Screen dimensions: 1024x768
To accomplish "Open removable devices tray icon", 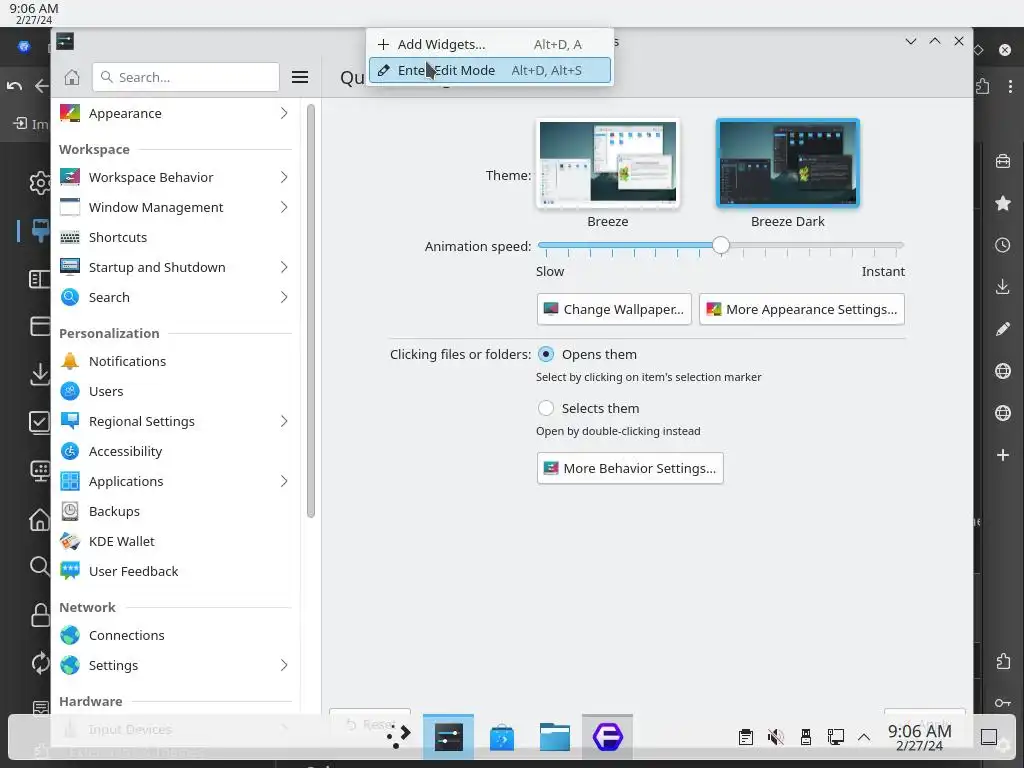I will [x=806, y=737].
